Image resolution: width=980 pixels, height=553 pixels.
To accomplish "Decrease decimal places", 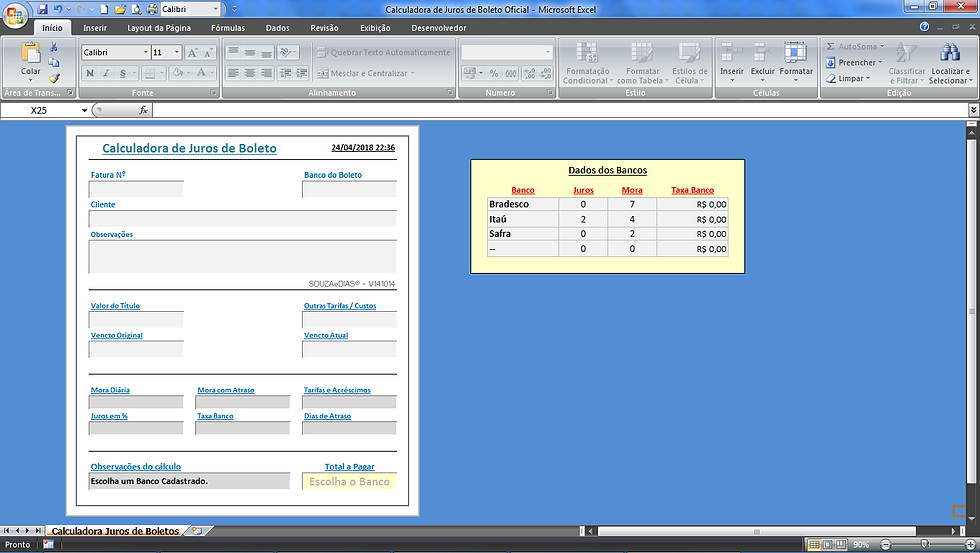I will click(546, 73).
